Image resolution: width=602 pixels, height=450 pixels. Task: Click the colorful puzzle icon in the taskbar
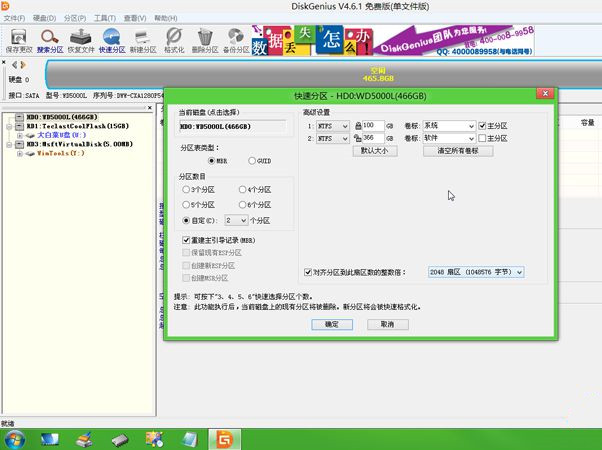(x=154, y=440)
